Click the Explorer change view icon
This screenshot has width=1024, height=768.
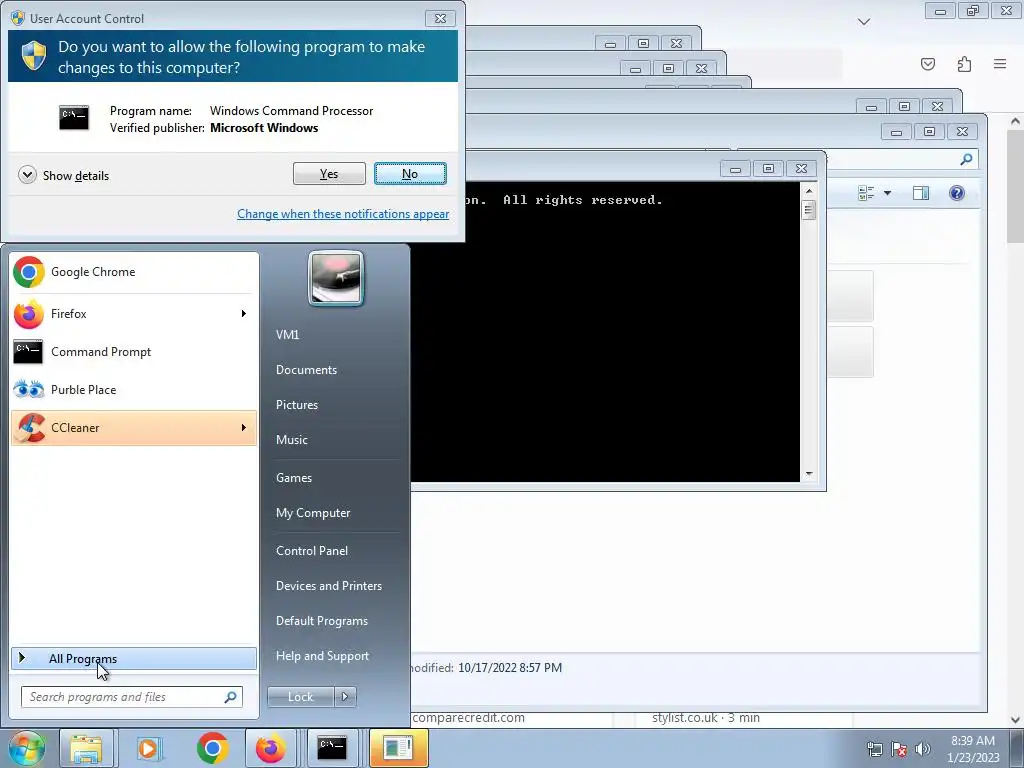pyautogui.click(x=867, y=193)
